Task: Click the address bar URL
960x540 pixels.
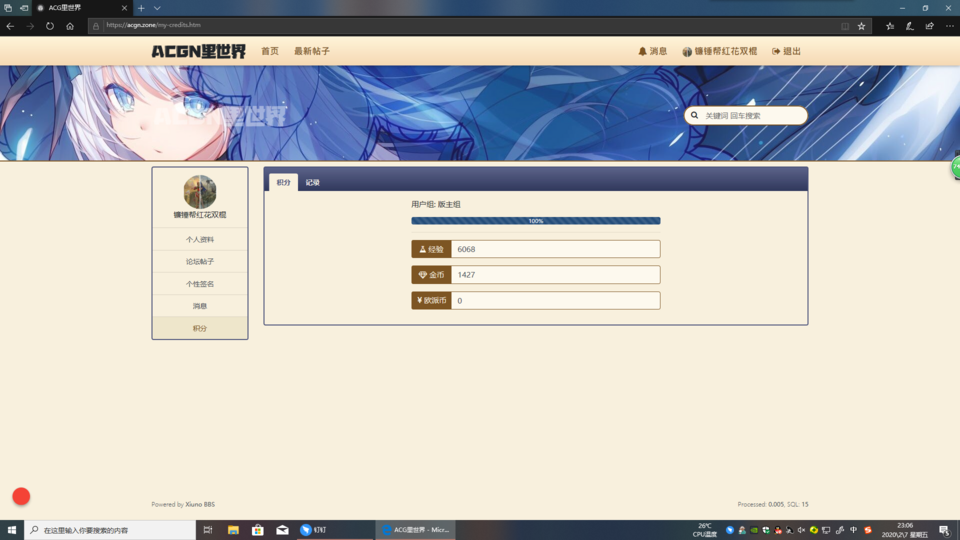Action: coord(154,25)
